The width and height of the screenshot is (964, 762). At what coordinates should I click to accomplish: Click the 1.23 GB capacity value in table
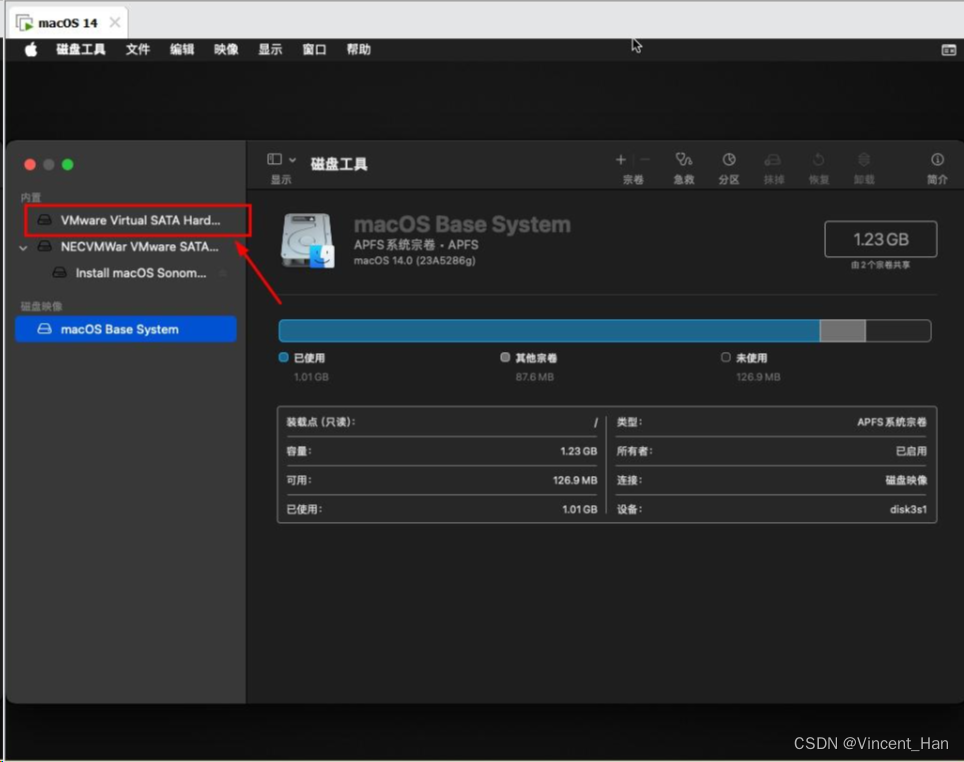(579, 451)
